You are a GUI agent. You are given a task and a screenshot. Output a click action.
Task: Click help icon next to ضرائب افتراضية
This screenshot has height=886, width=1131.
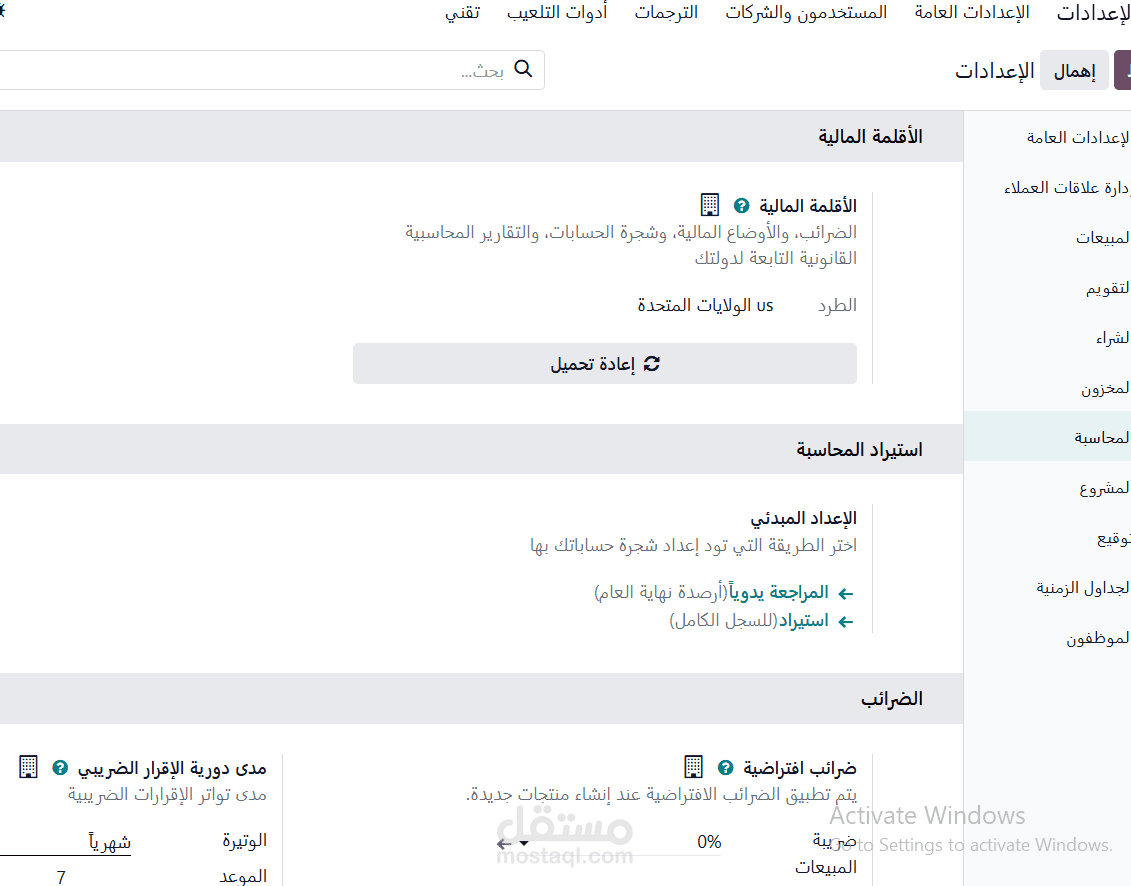726,768
